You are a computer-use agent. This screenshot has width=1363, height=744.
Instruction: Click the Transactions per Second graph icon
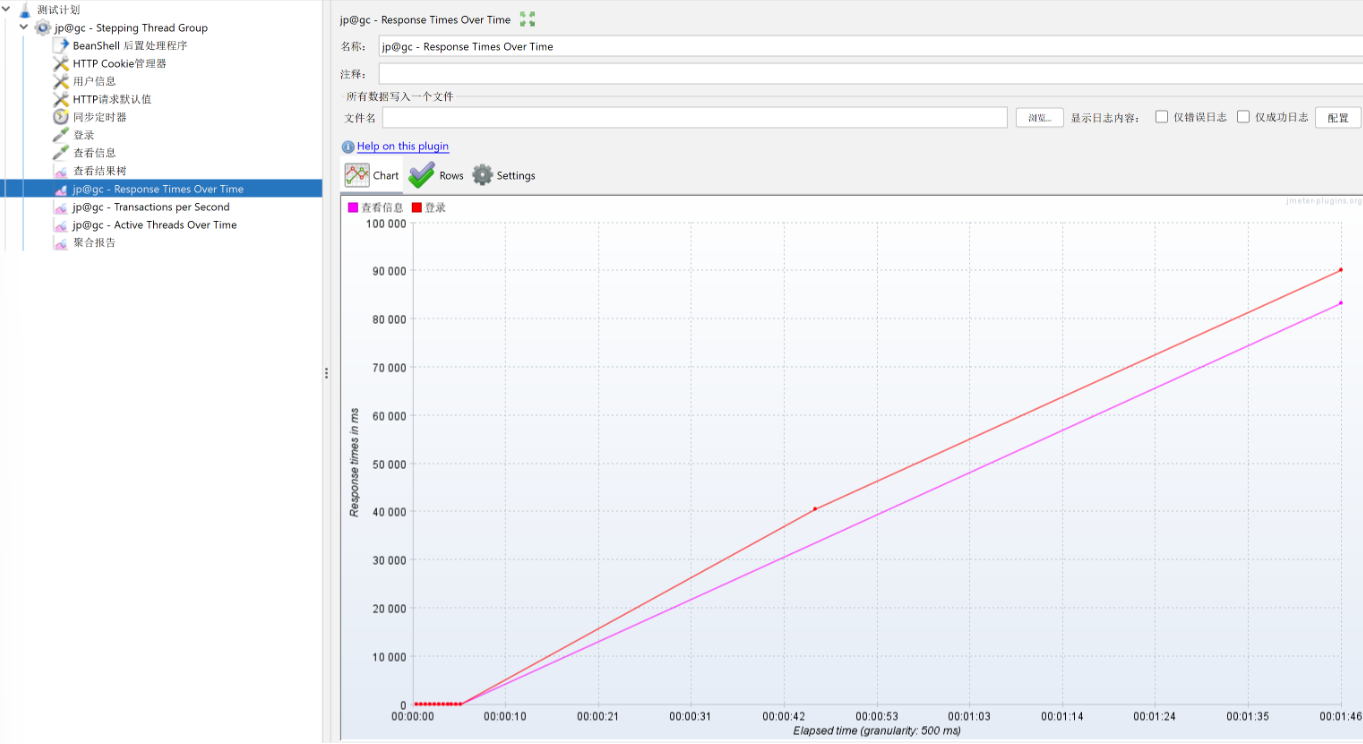(61, 207)
